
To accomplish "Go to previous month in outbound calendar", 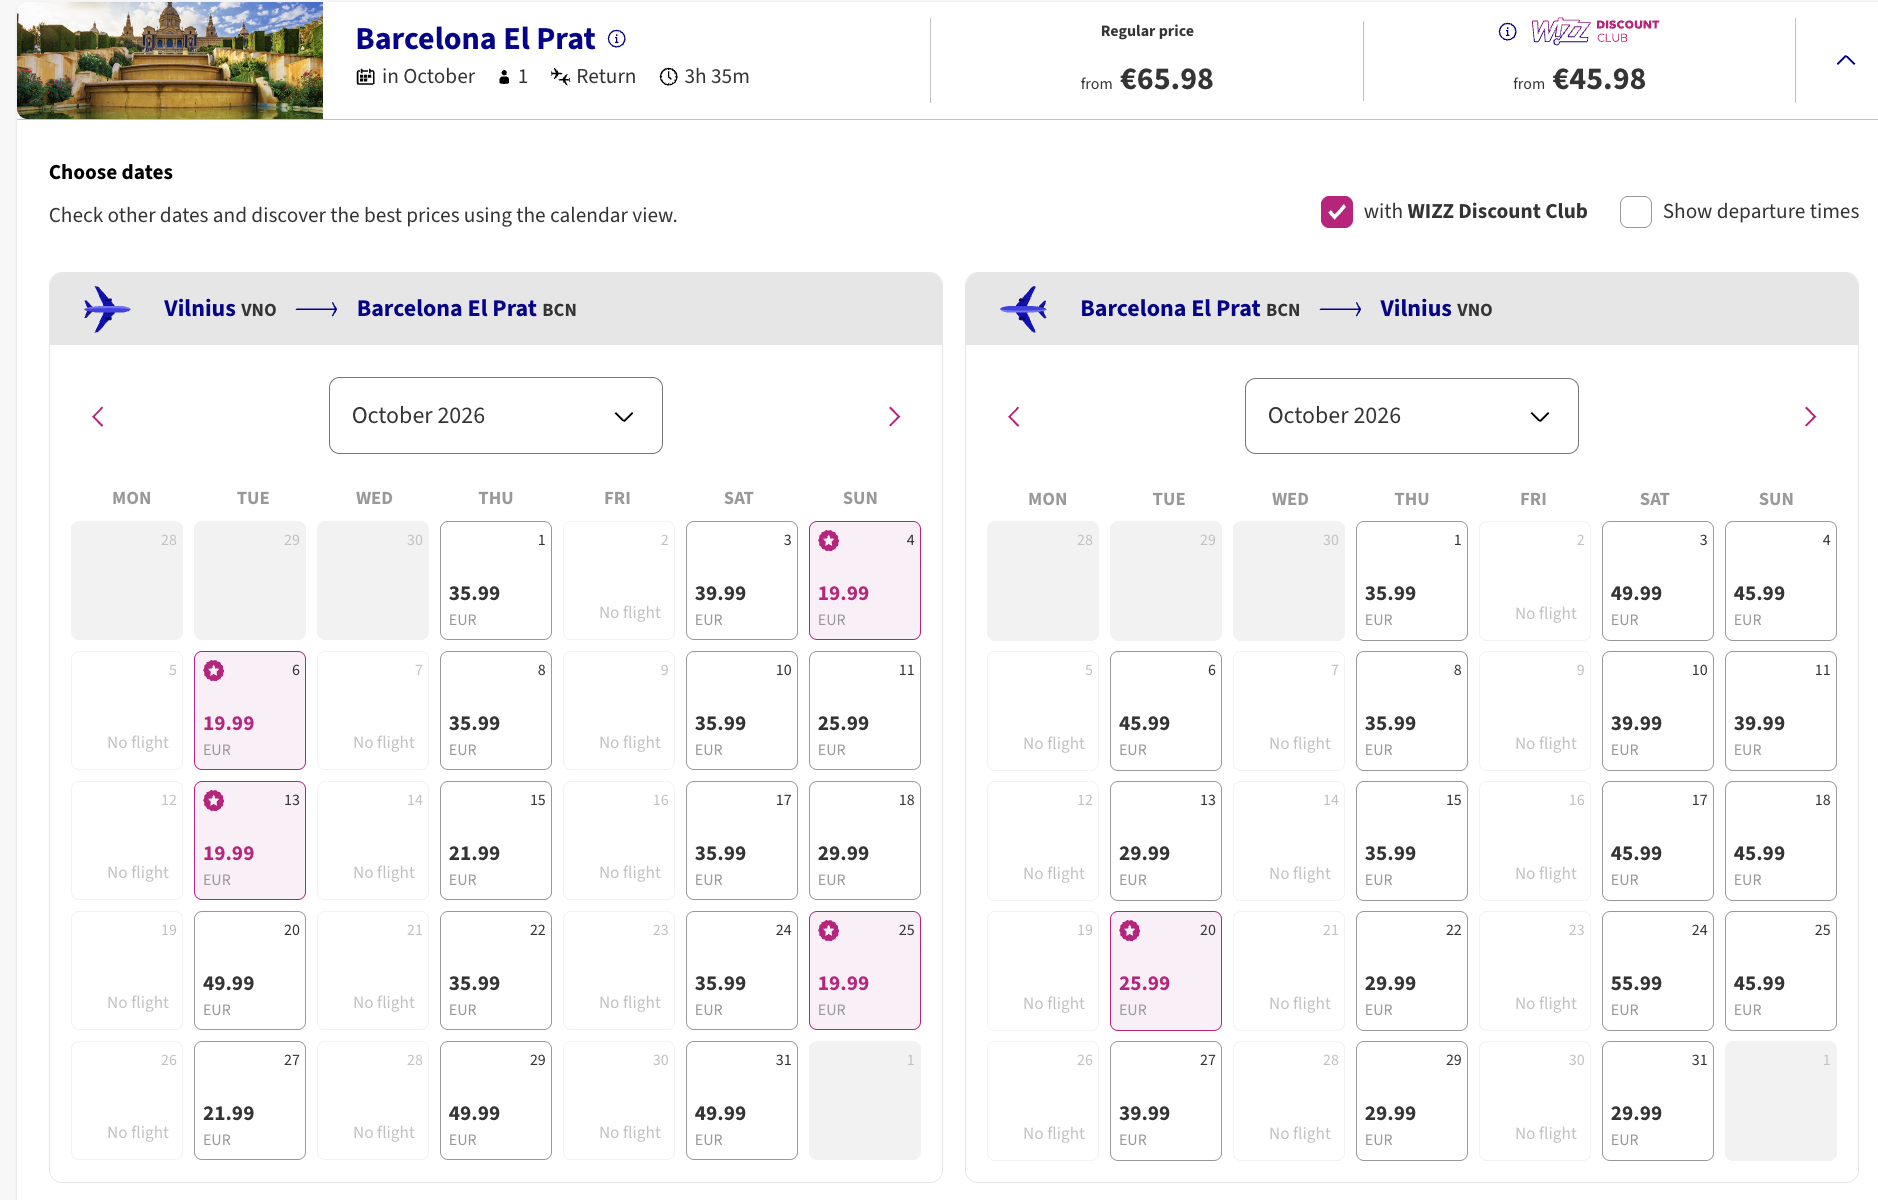I will (x=98, y=417).
